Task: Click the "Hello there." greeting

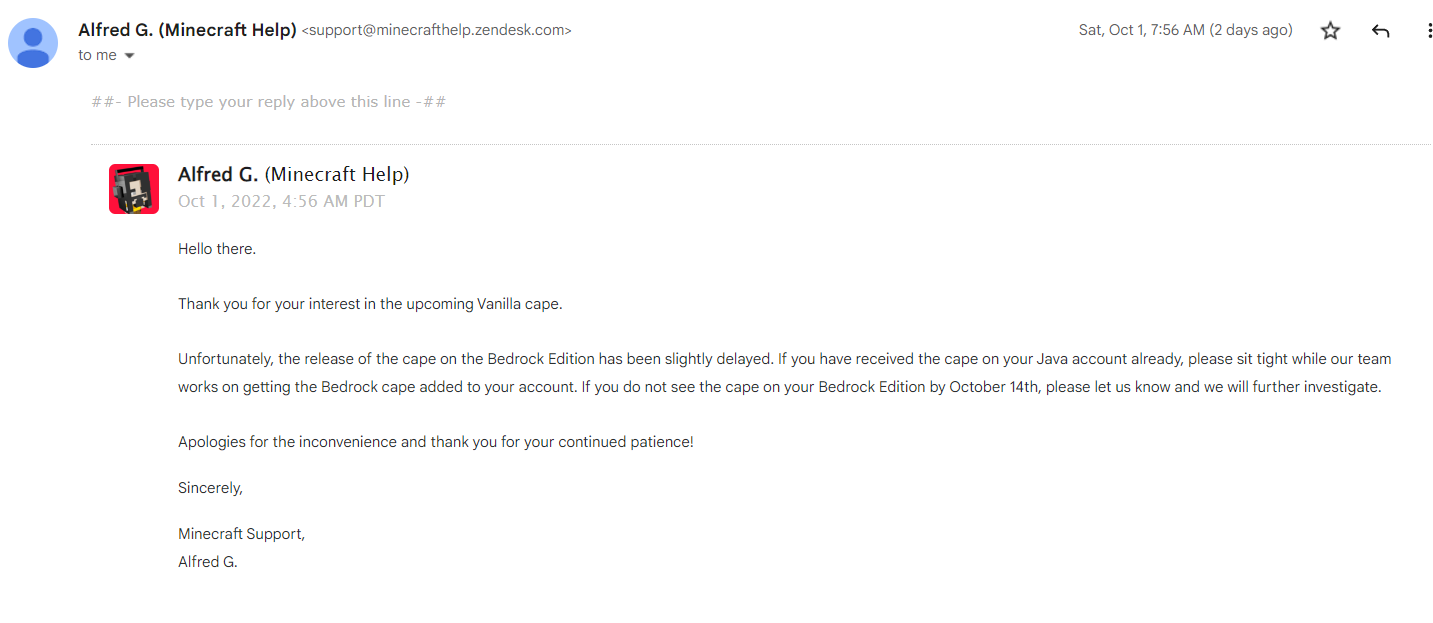Action: [x=217, y=249]
